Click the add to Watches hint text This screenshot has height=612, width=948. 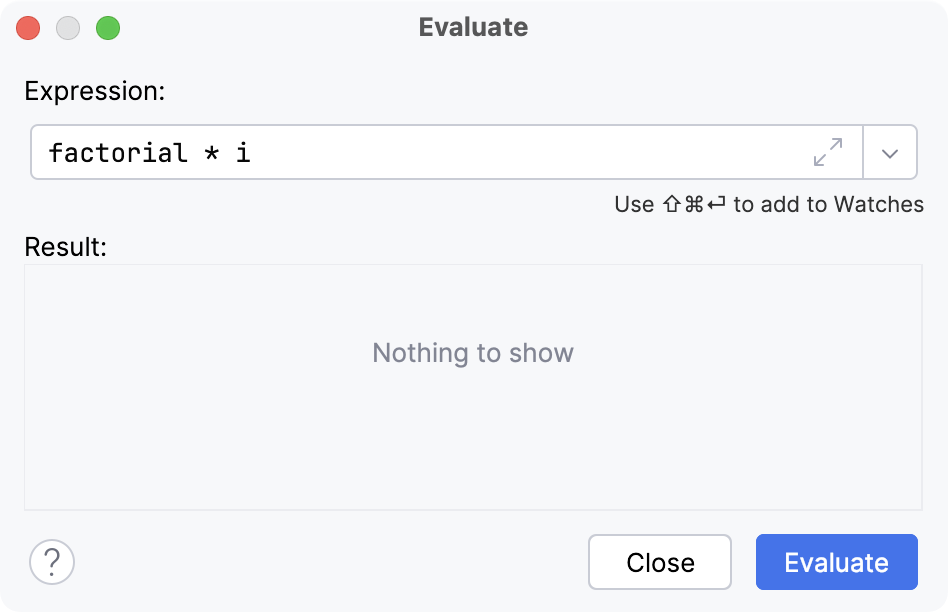pos(768,204)
